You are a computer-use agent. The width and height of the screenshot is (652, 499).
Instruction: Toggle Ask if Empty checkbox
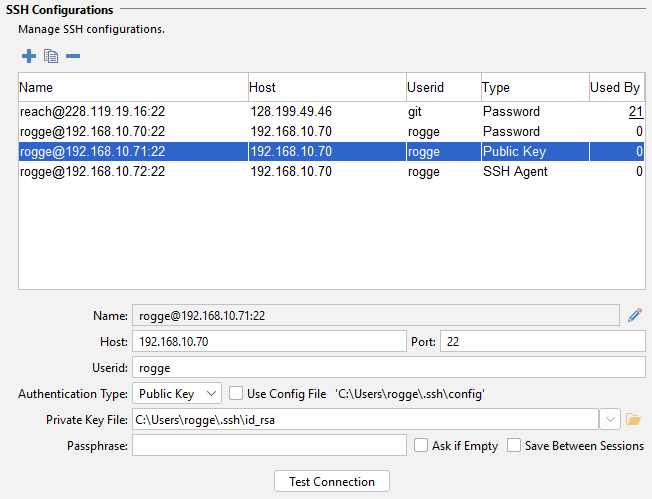[x=421, y=445]
